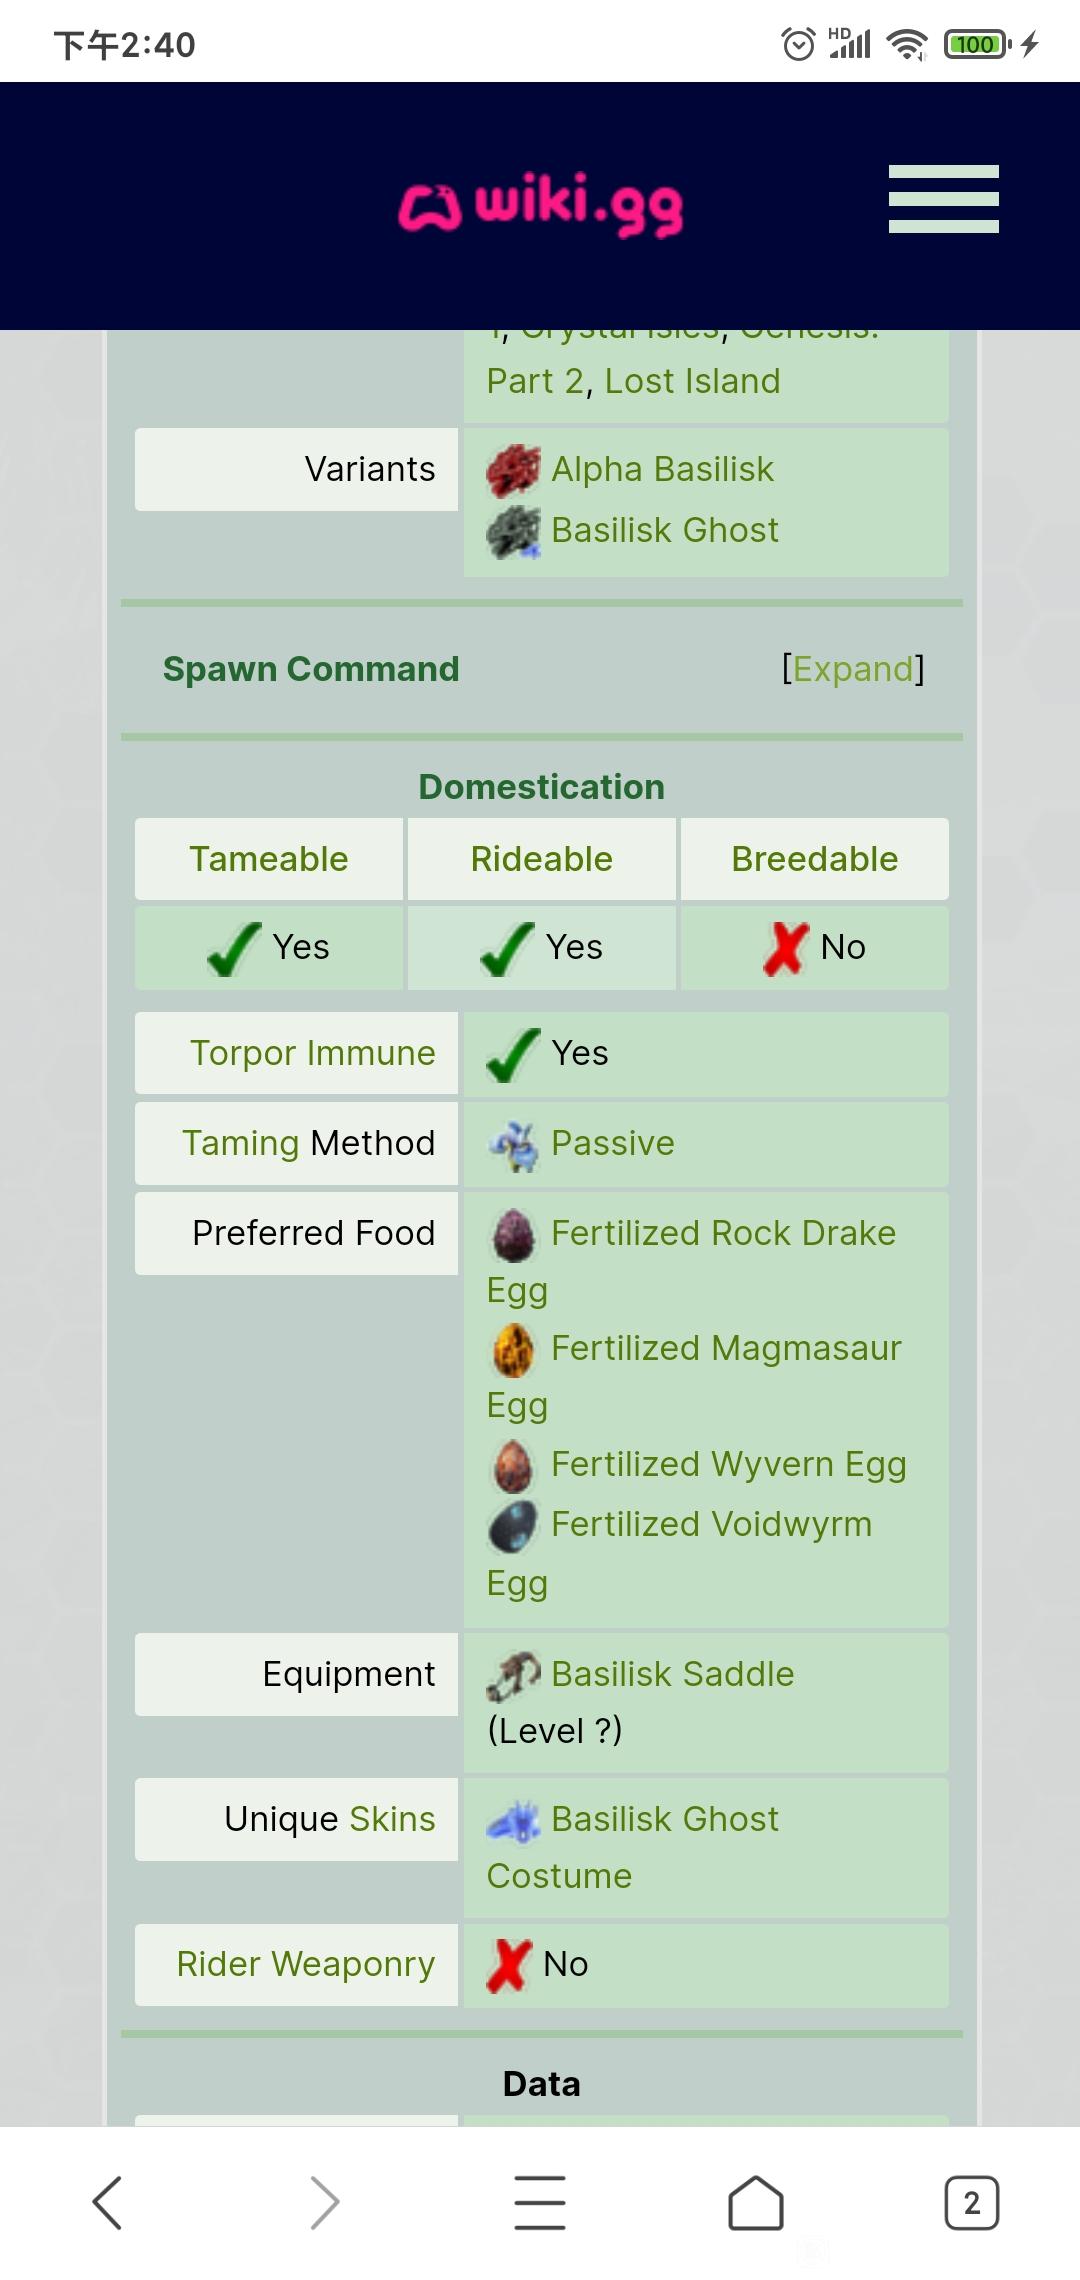Open the Breedable header link
The image size is (1080, 2280).
[815, 859]
